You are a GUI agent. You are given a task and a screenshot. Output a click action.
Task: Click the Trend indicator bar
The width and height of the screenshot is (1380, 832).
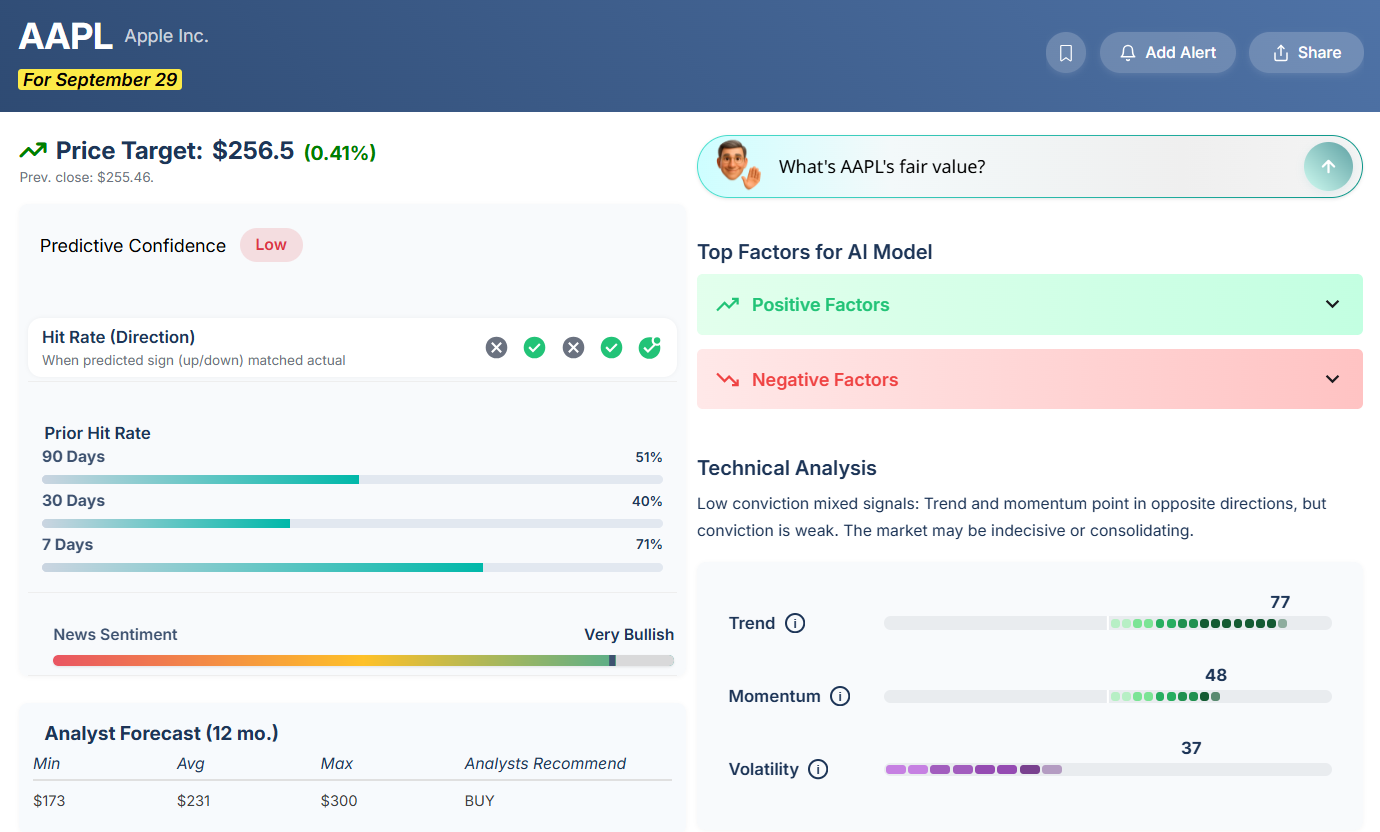1108,623
